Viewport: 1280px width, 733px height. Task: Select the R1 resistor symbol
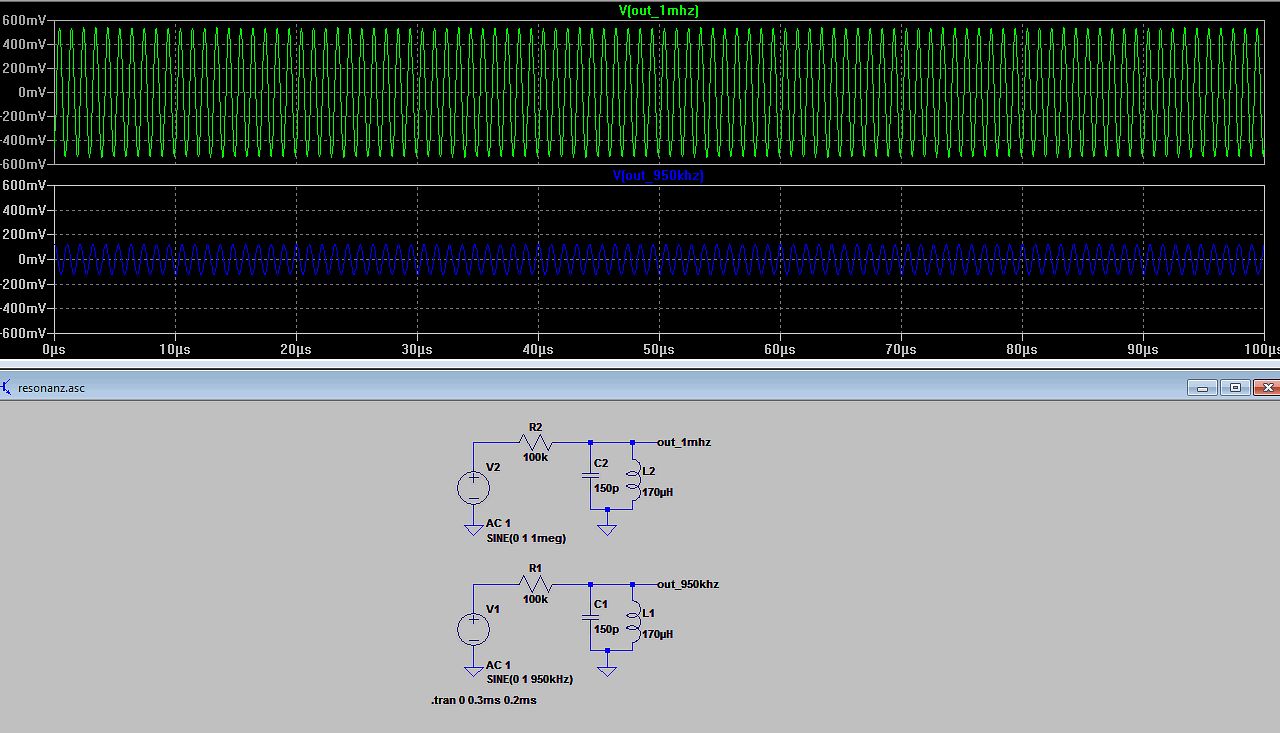pos(536,584)
